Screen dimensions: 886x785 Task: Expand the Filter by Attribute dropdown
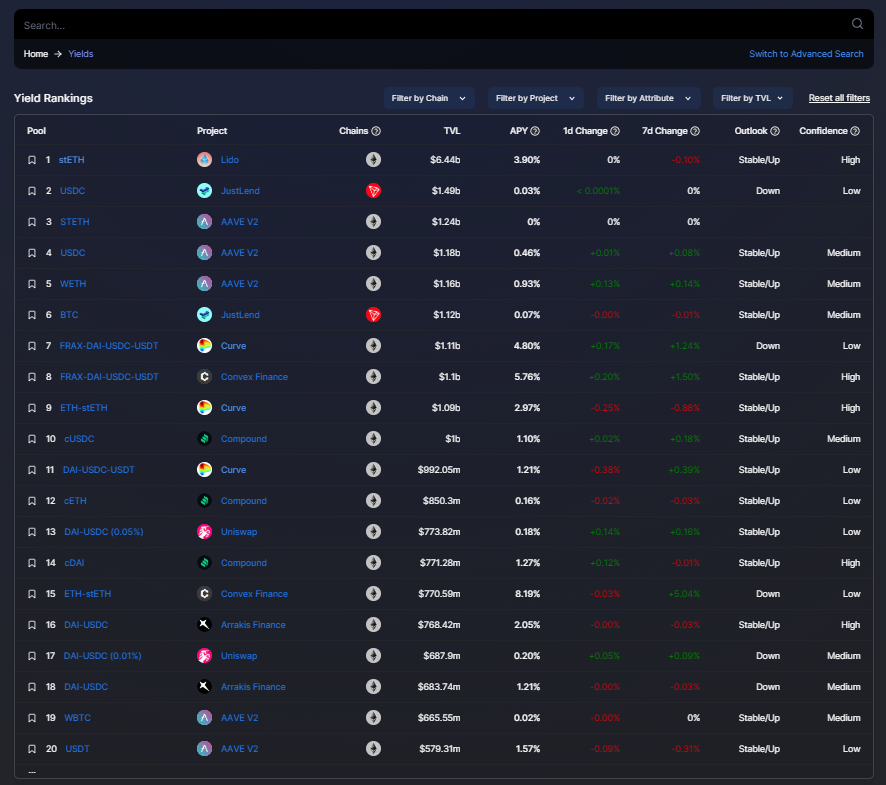648,98
